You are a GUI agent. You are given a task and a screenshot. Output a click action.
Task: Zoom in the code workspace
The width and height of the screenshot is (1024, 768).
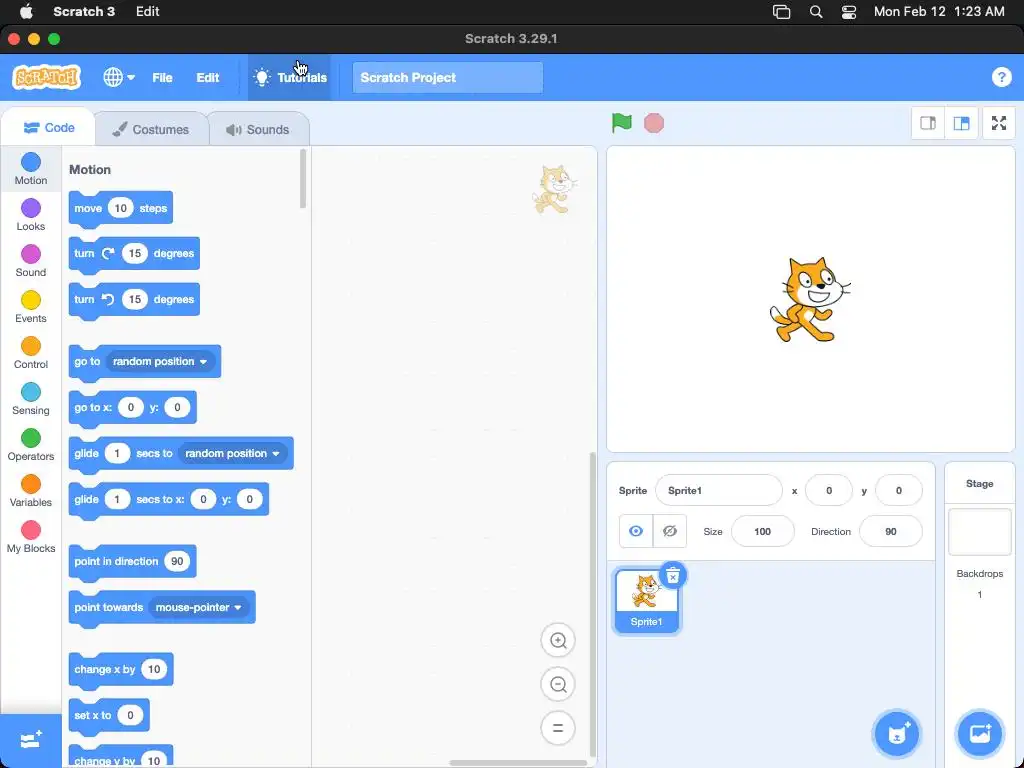[x=558, y=641]
